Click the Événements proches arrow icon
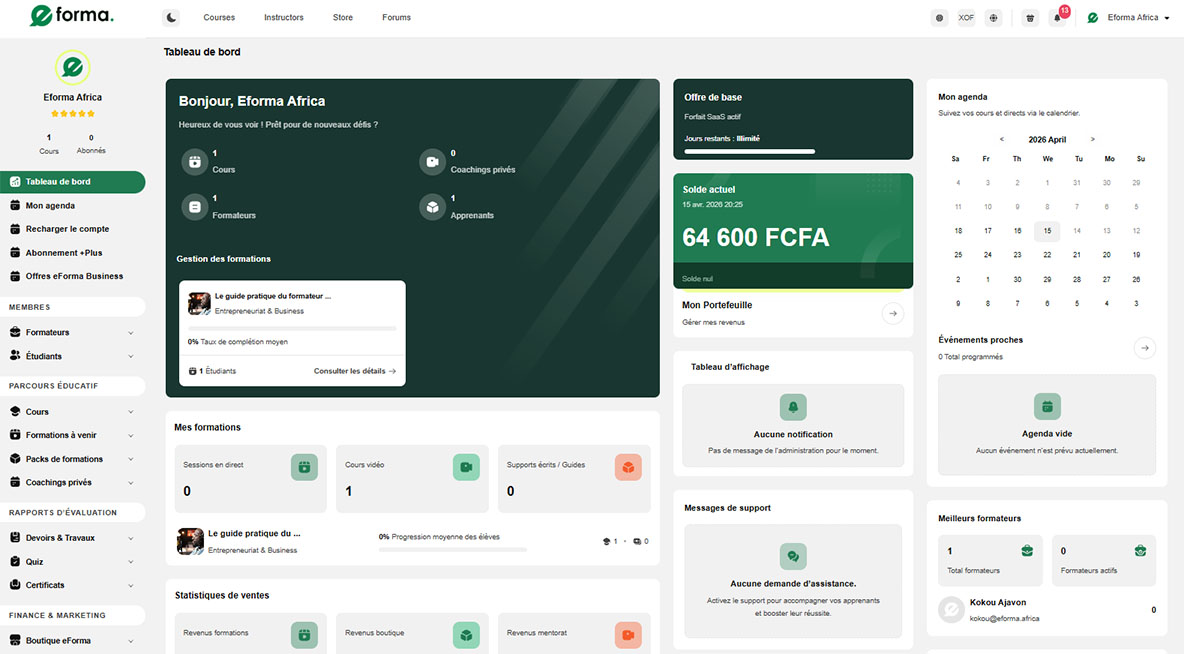Screen dimensions: 1184x654 point(1145,347)
